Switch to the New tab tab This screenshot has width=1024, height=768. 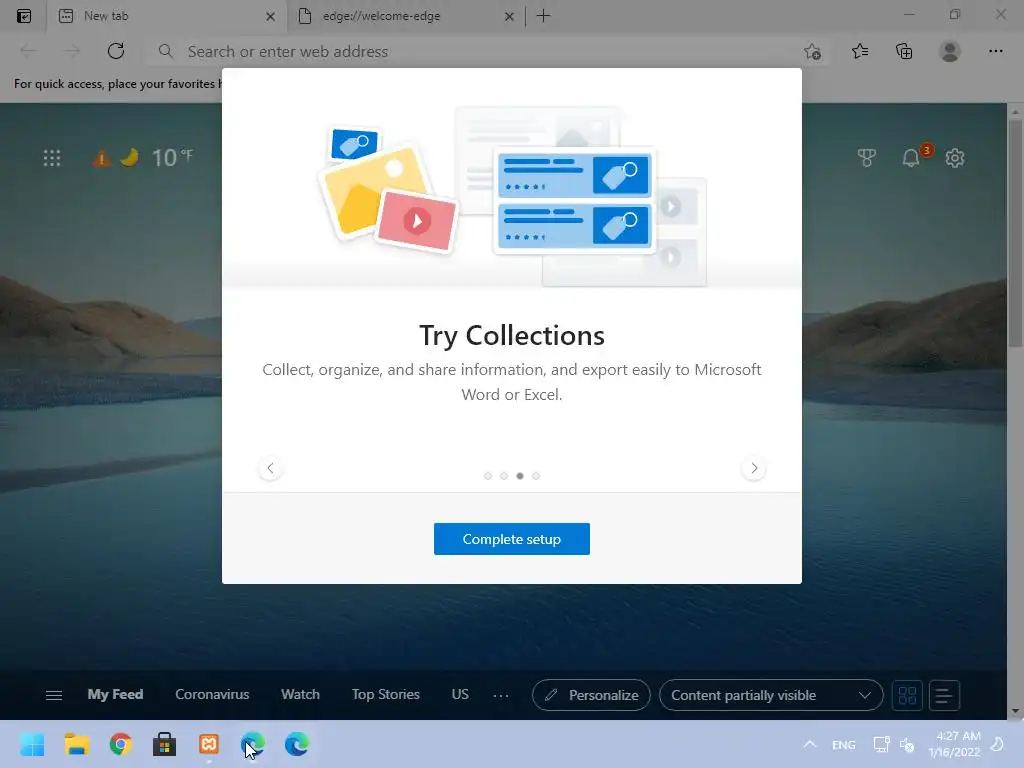coord(167,16)
